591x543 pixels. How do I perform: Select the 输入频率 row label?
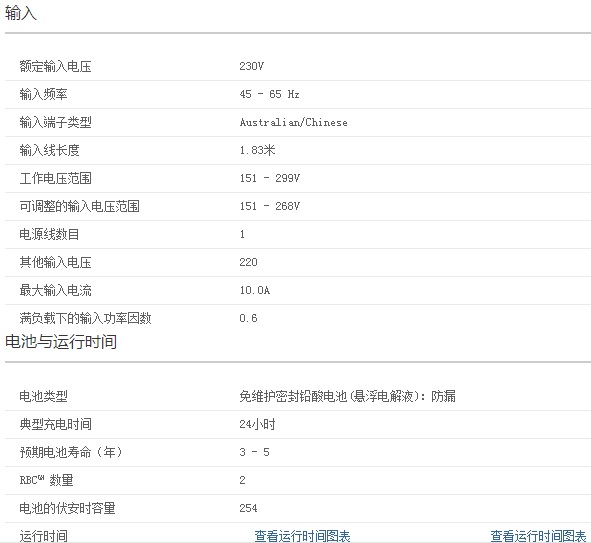[x=43, y=94]
